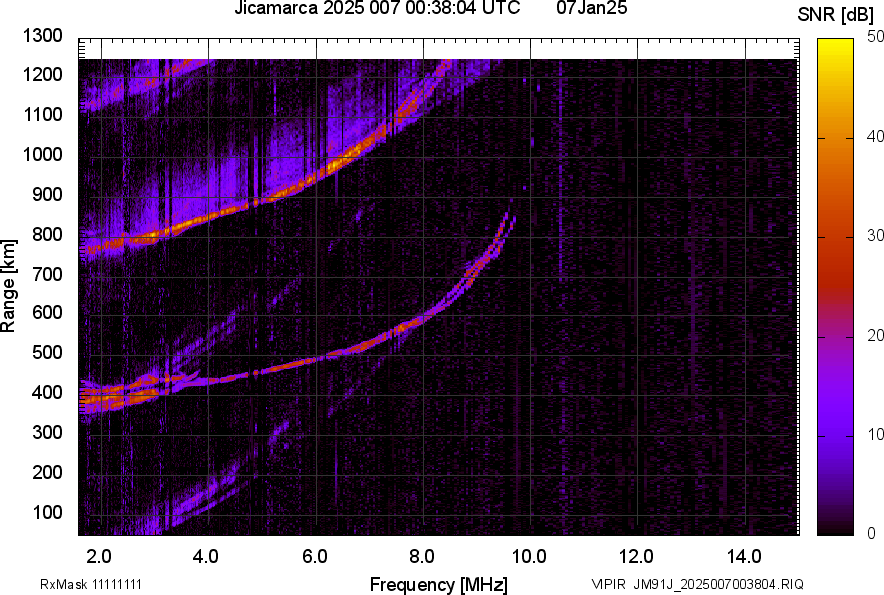The width and height of the screenshot is (884, 595).
Task: Click the 10 colorbar tick label
Action: click(876, 434)
